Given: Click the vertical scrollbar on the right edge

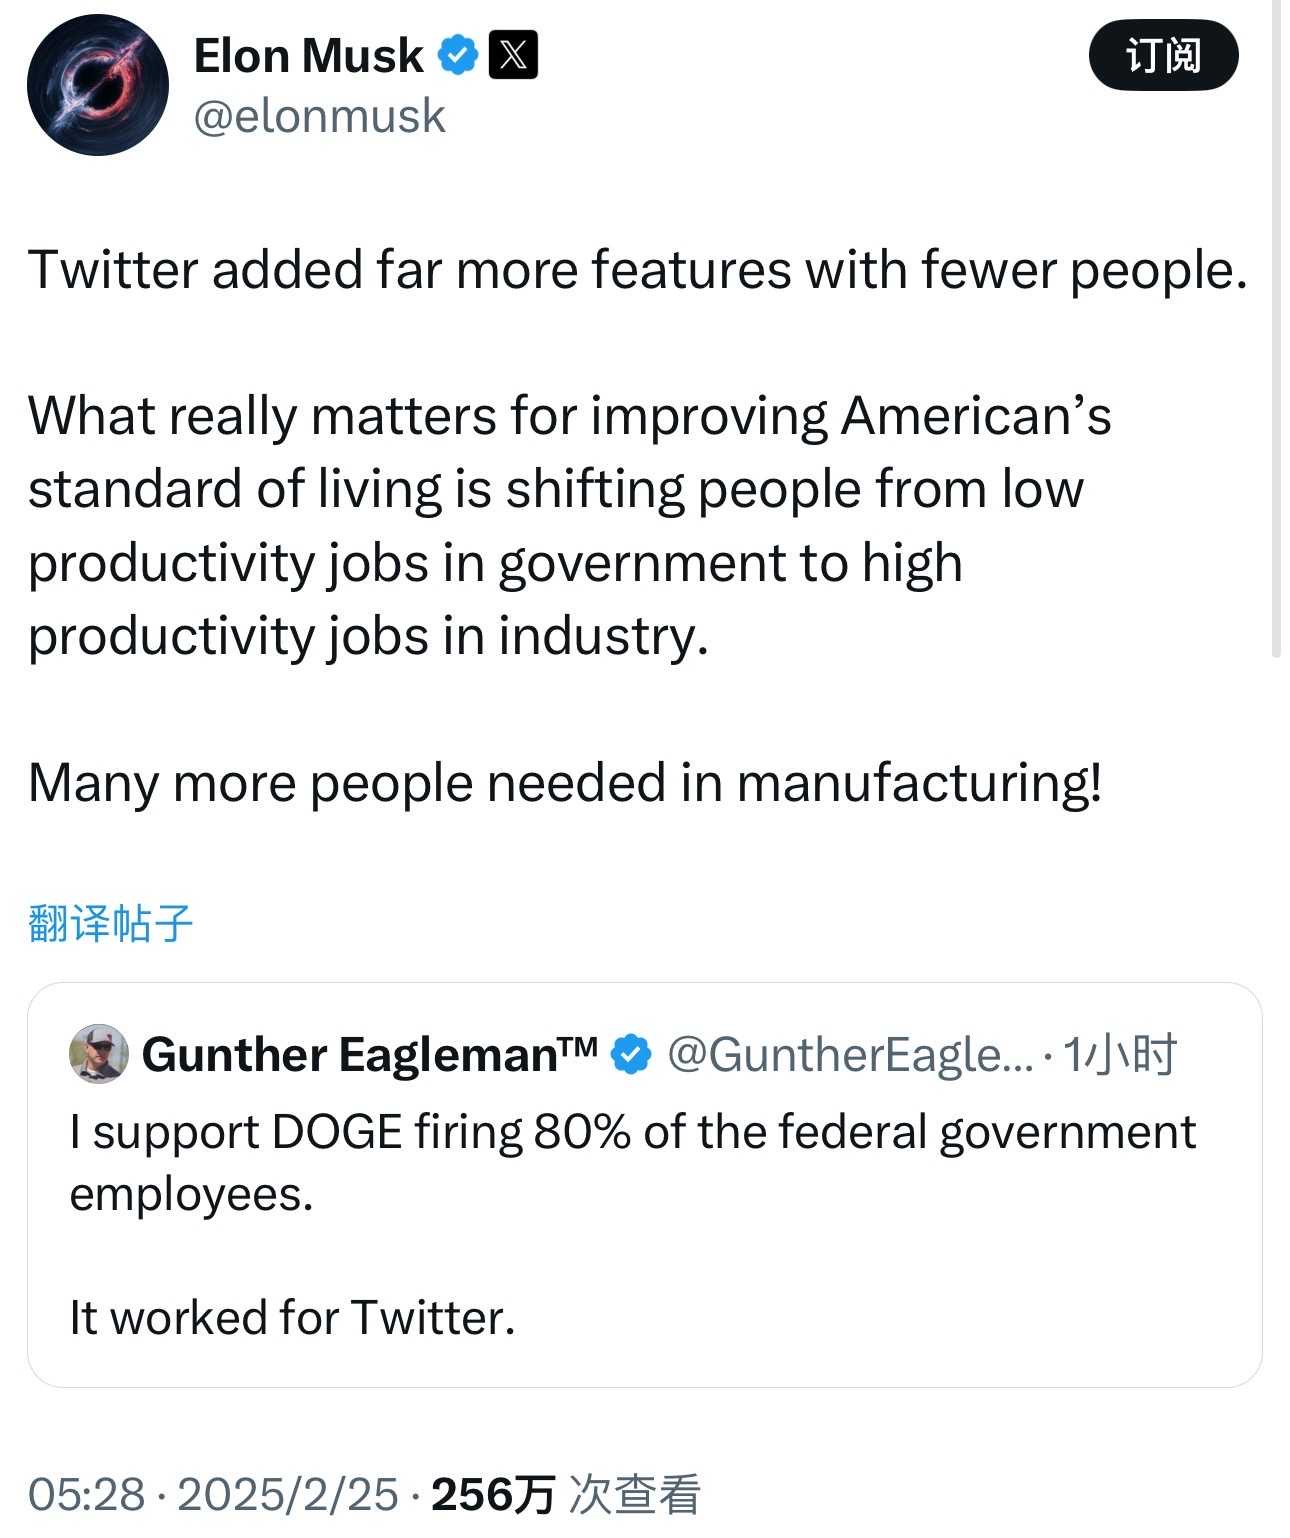Looking at the screenshot, I should [1276, 330].
